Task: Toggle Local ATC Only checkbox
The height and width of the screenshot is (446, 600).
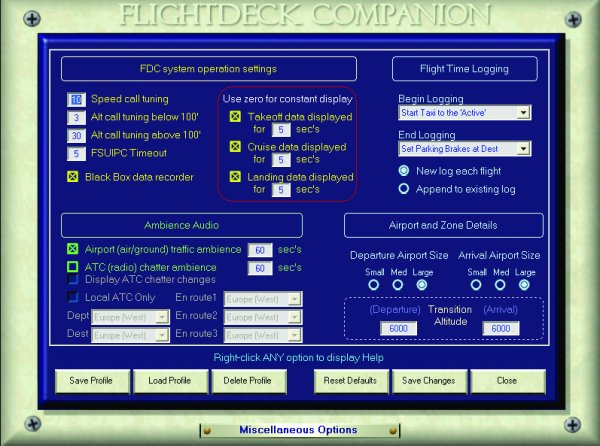Action: (73, 297)
